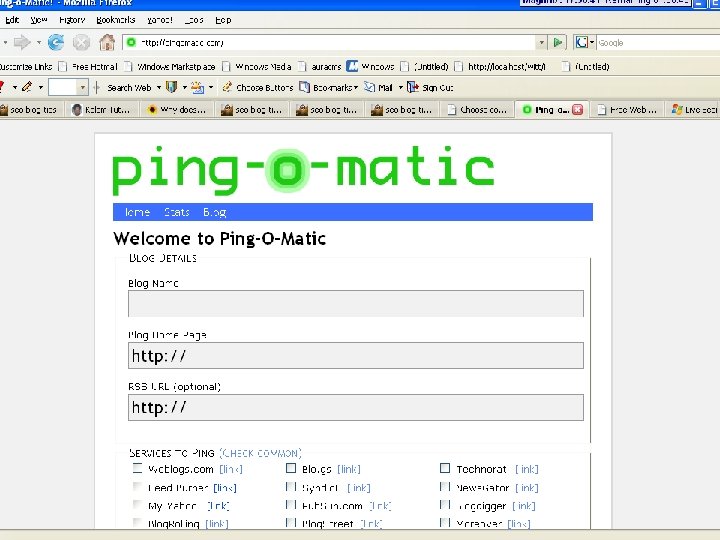Viewport: 720px width, 540px height.
Task: Expand the address bar URL dropdown
Action: tap(542, 43)
